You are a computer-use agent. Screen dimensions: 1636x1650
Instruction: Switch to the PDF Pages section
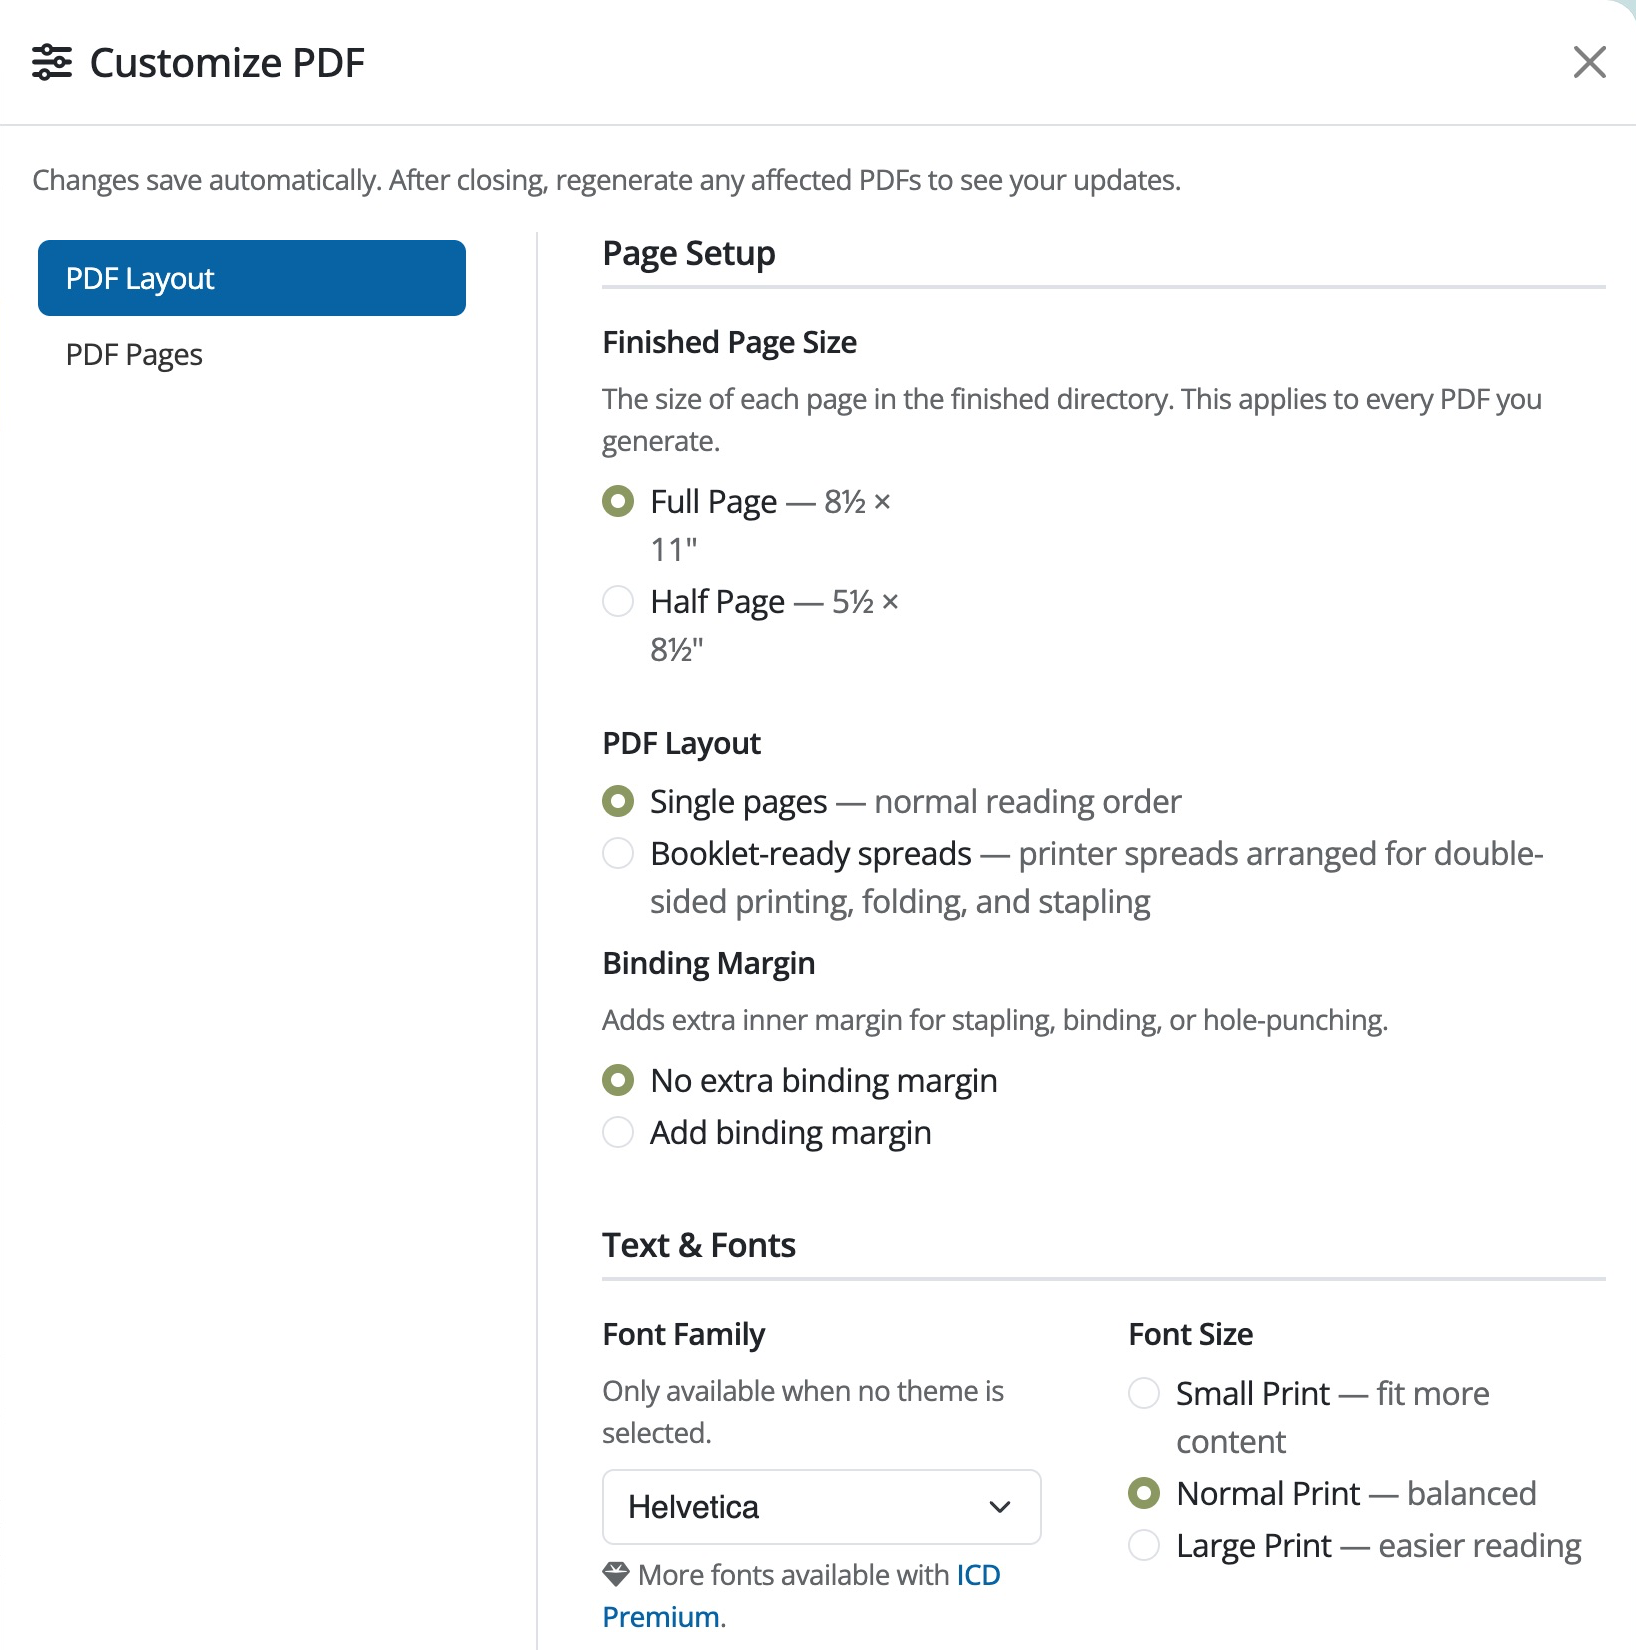[134, 355]
